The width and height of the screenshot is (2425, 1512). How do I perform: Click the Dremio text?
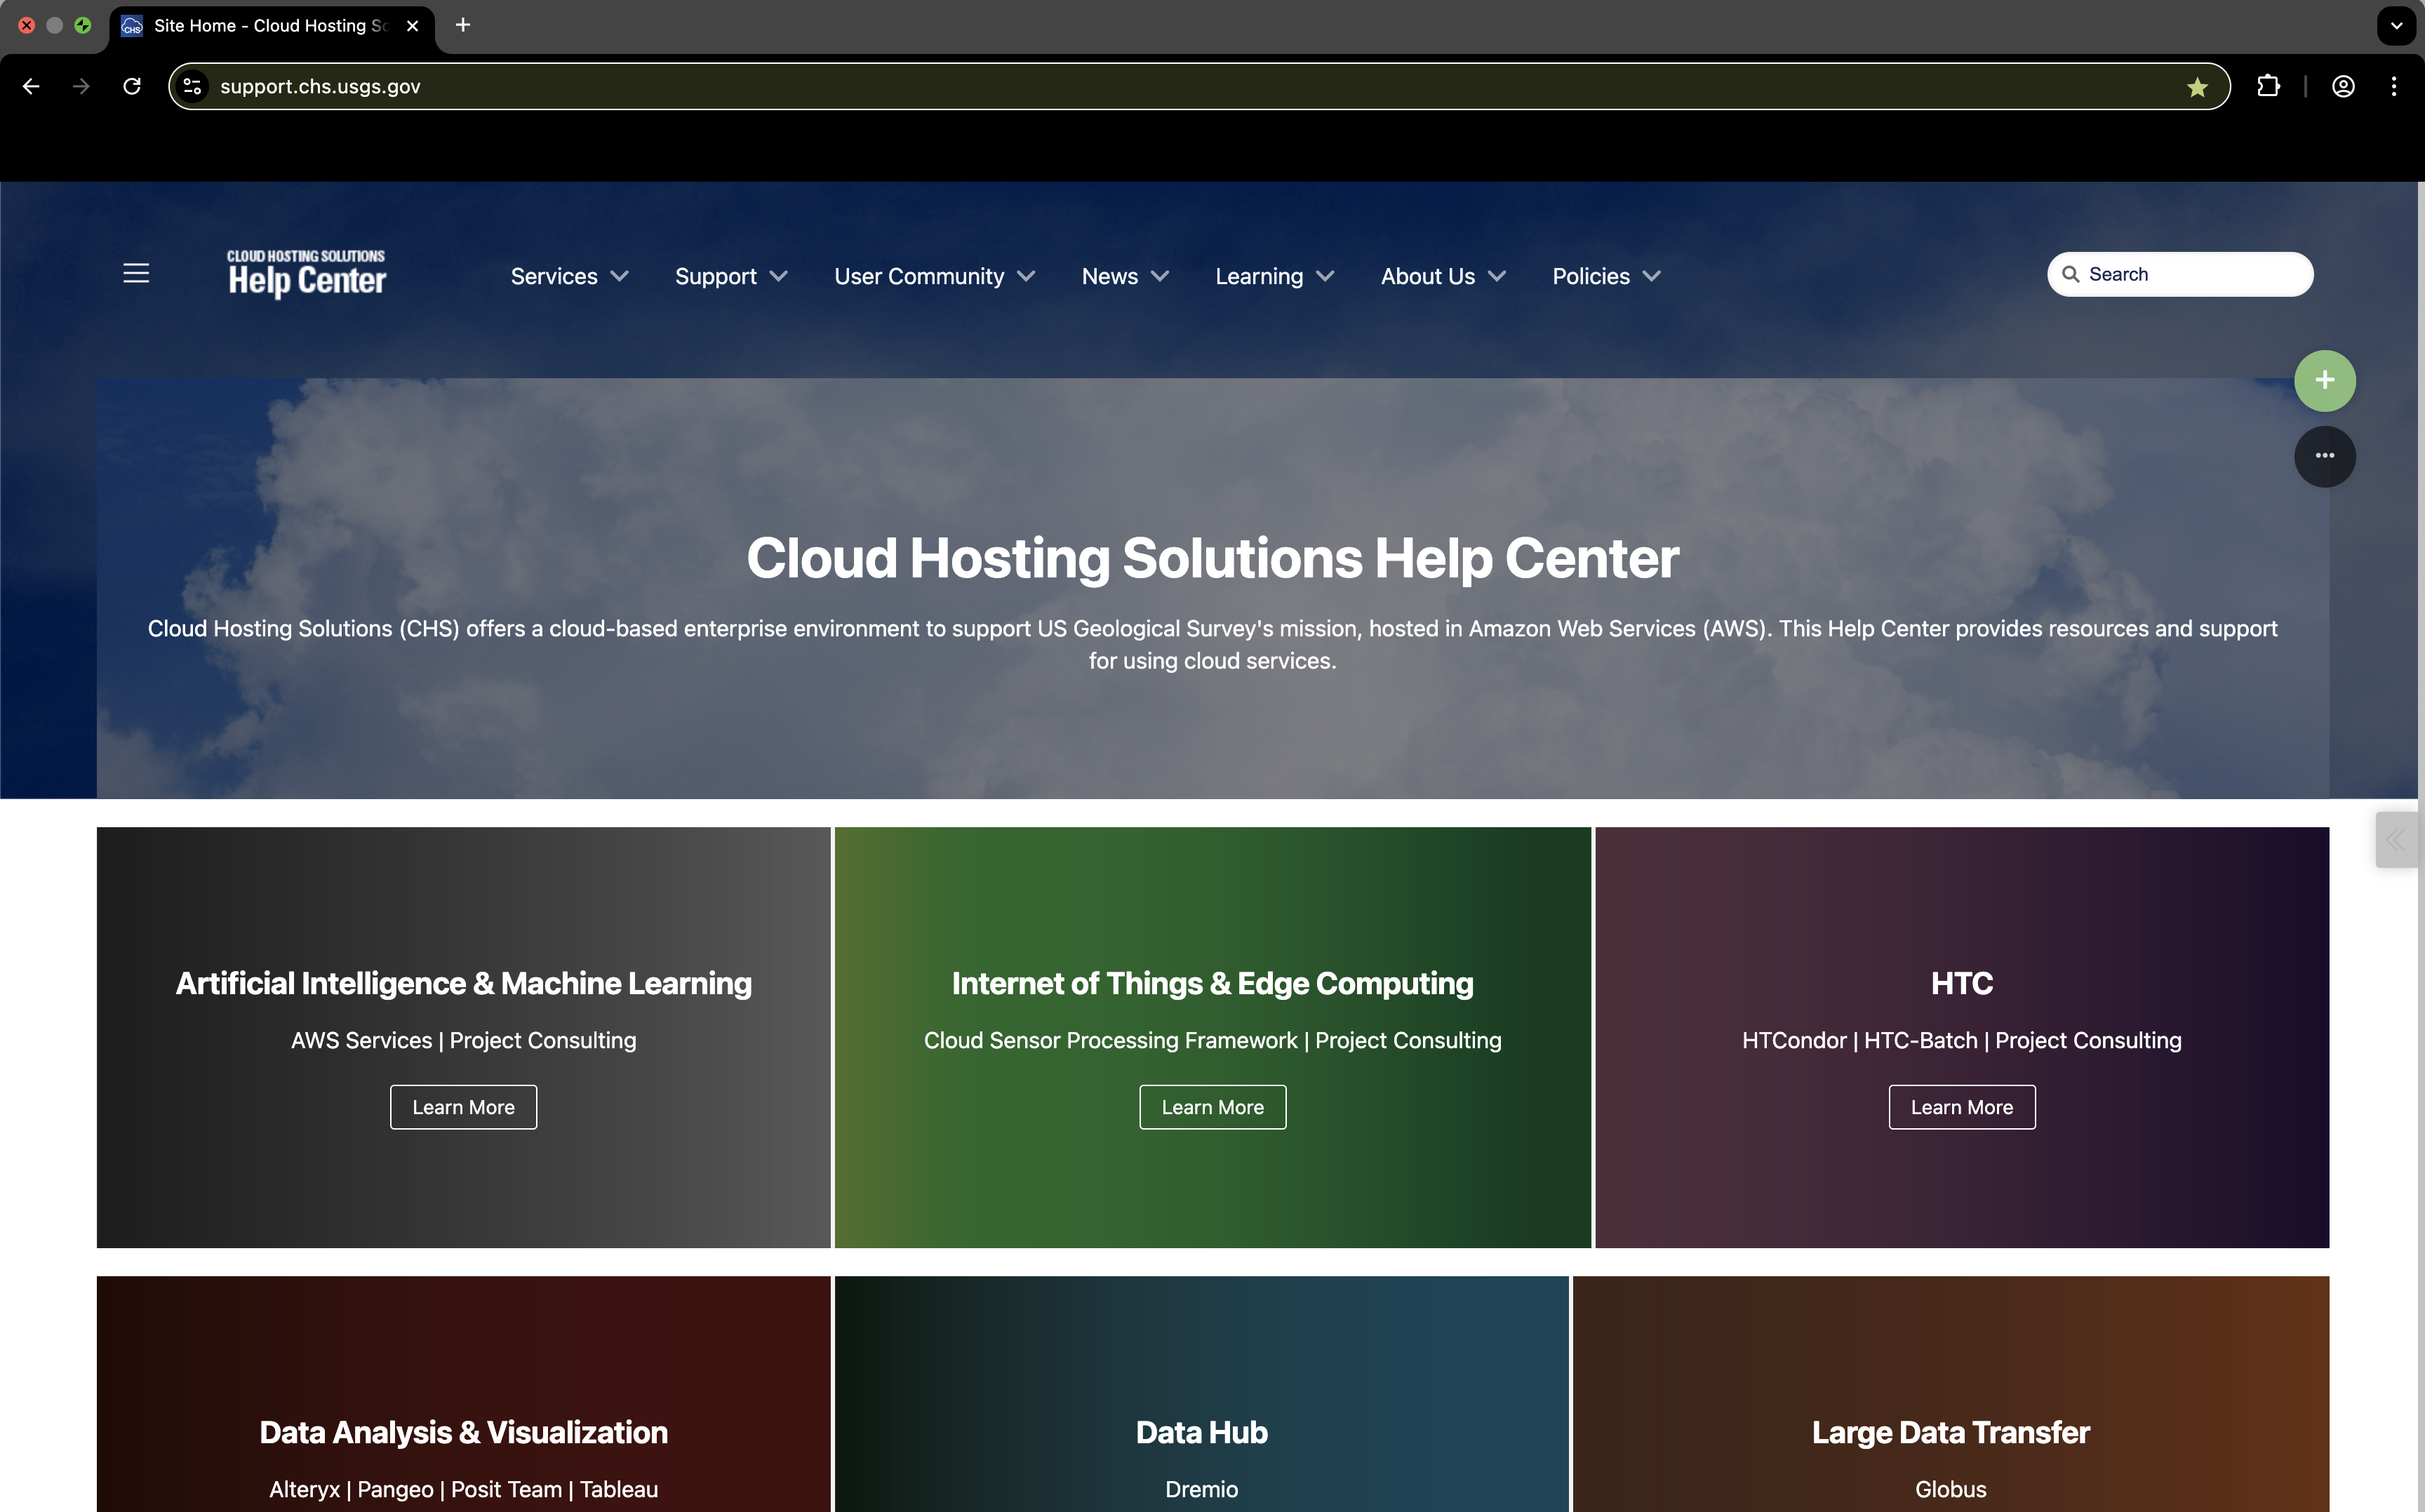click(1201, 1489)
